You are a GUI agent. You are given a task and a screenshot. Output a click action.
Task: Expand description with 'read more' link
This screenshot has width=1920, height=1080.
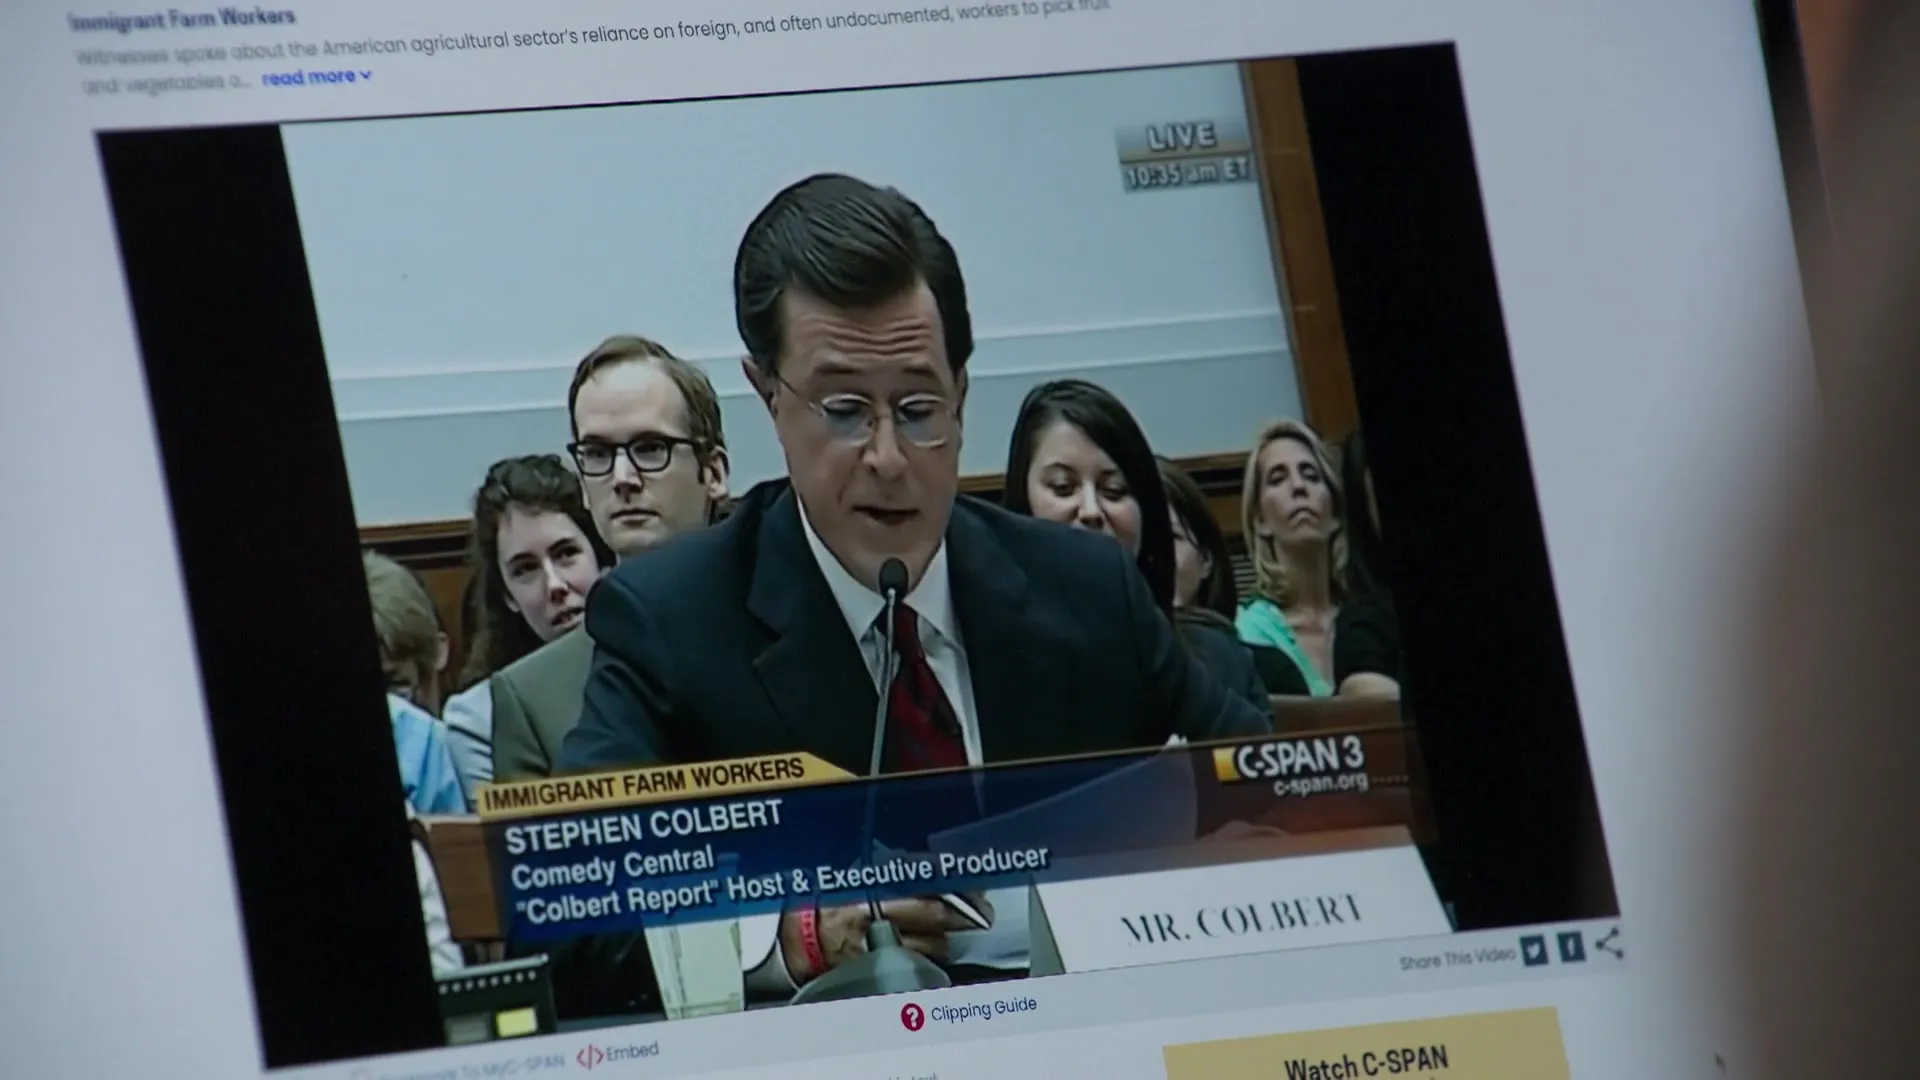(316, 76)
